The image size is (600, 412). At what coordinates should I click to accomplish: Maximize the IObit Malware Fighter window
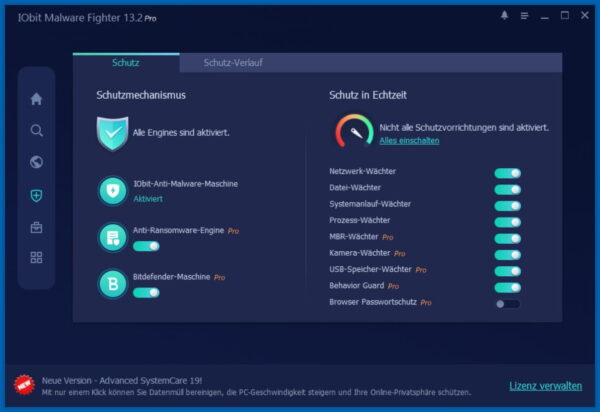[x=565, y=15]
